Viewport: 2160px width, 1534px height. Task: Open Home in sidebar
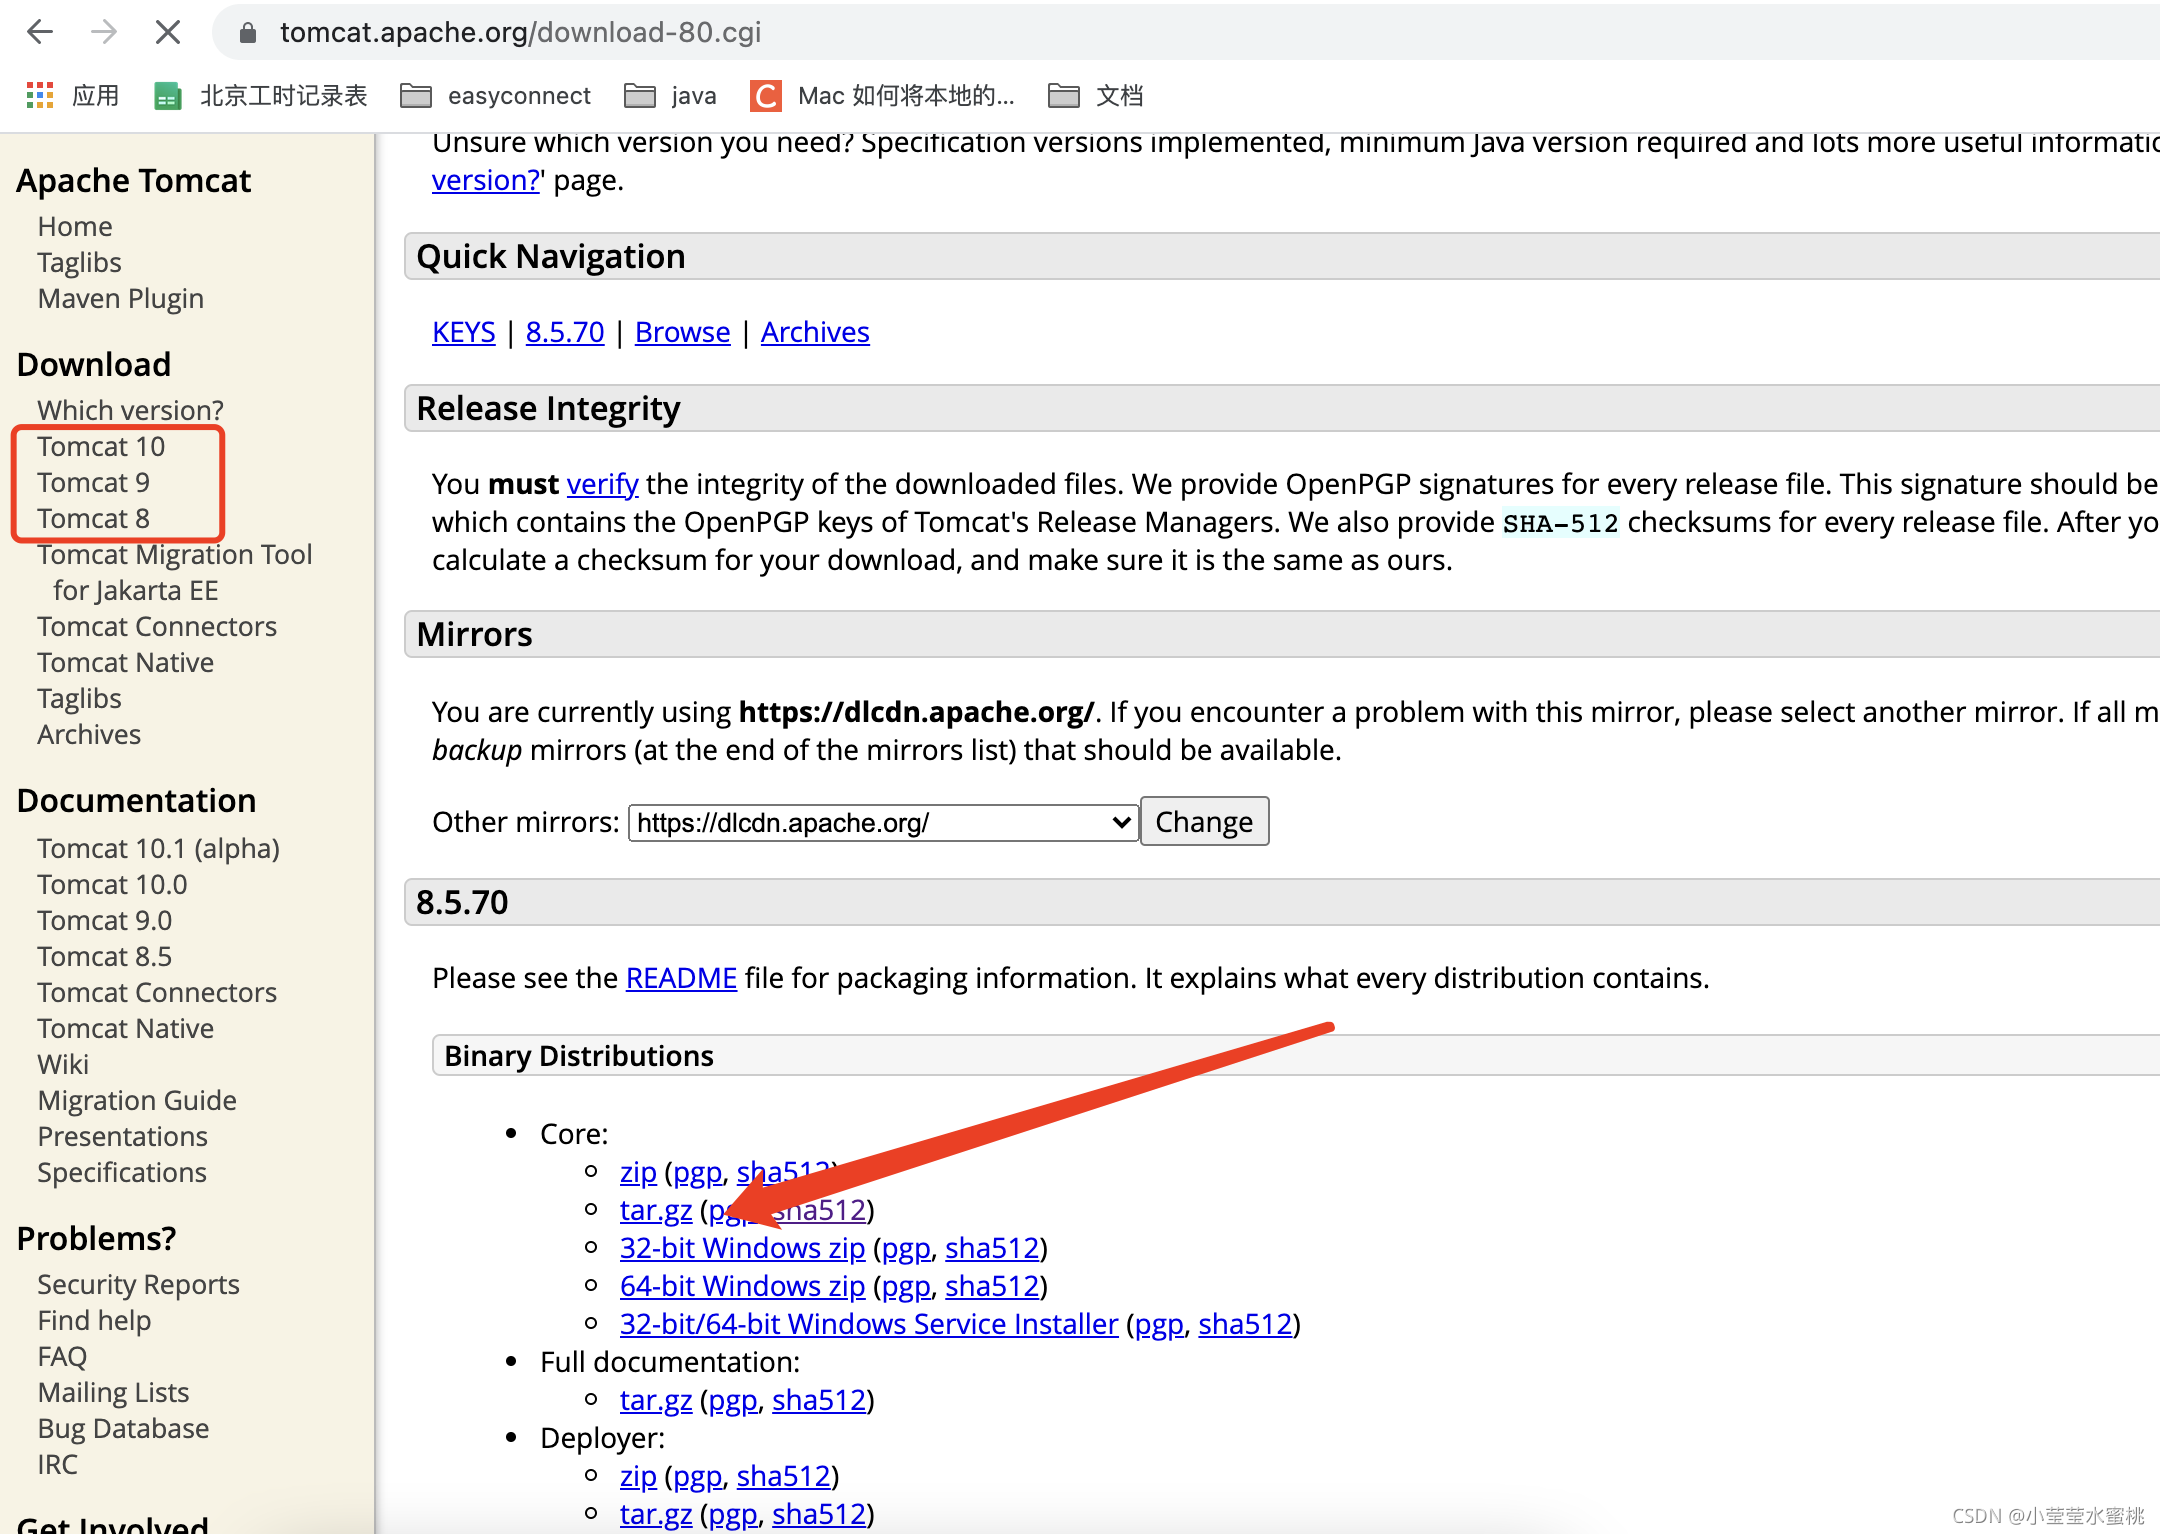coord(75,227)
